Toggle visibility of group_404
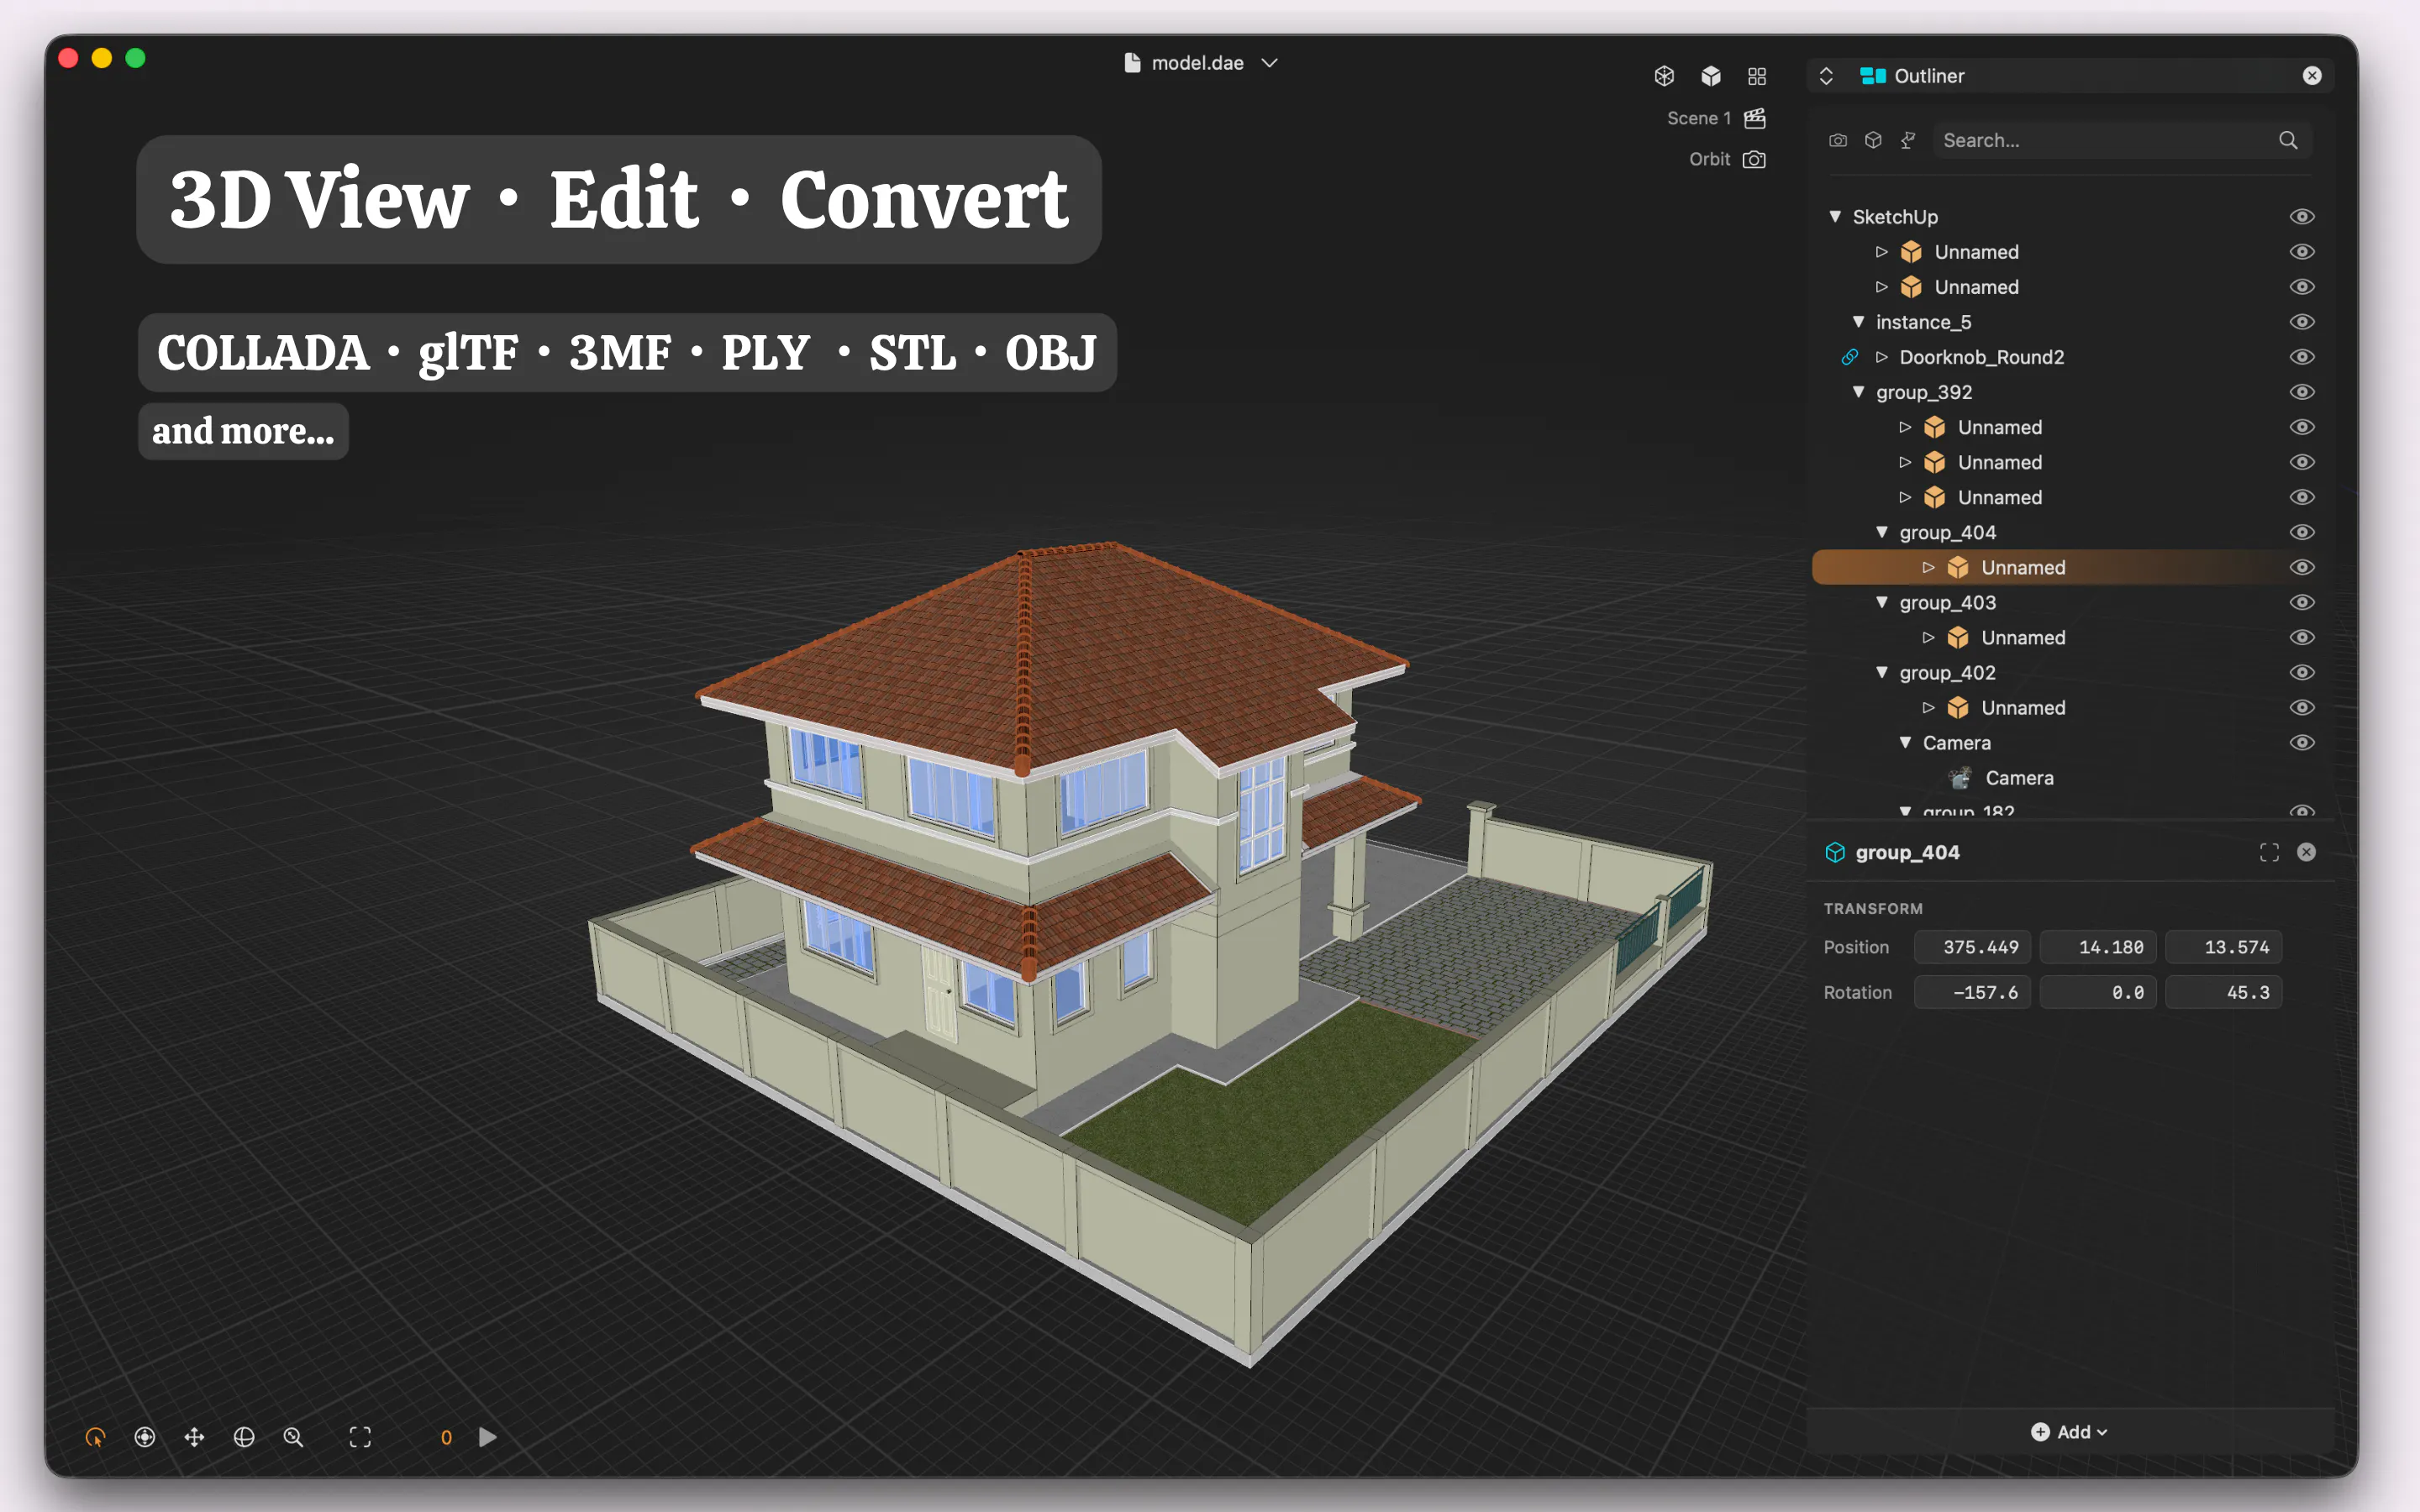This screenshot has height=1512, width=2420. (2302, 532)
